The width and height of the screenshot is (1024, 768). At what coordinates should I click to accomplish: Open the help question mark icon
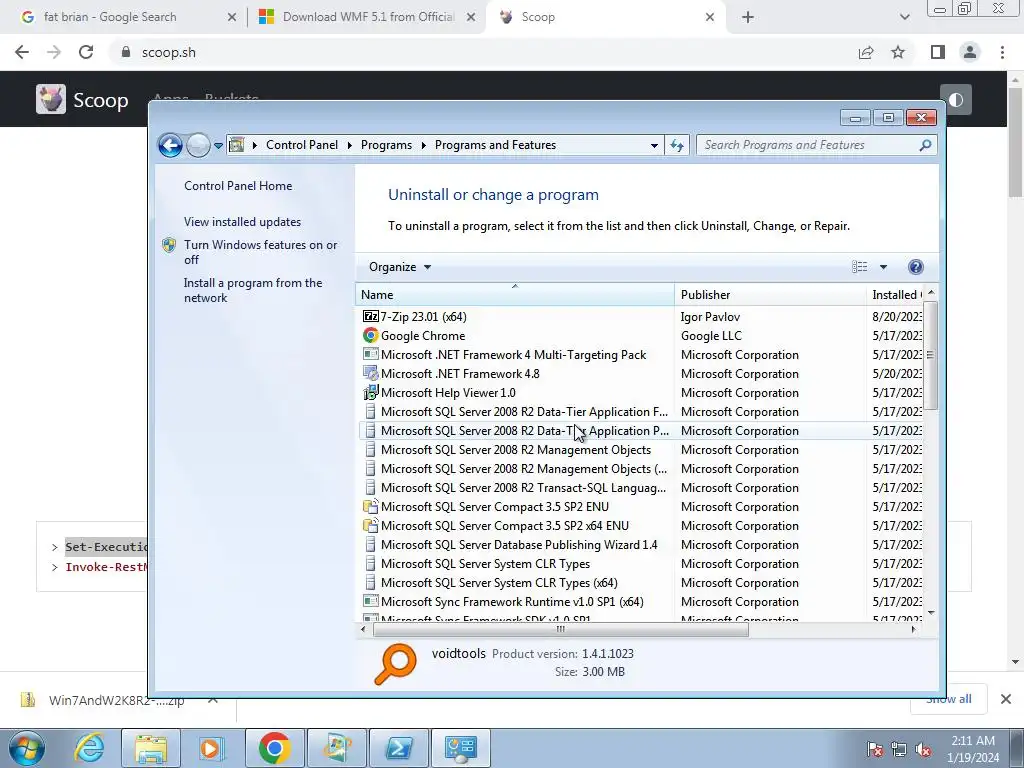click(916, 266)
